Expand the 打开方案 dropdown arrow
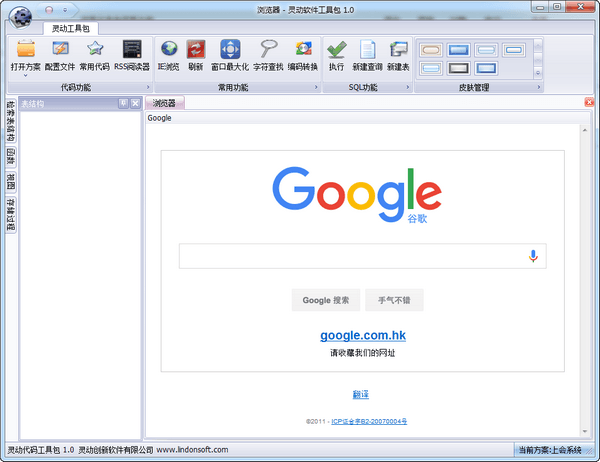 [x=25, y=75]
